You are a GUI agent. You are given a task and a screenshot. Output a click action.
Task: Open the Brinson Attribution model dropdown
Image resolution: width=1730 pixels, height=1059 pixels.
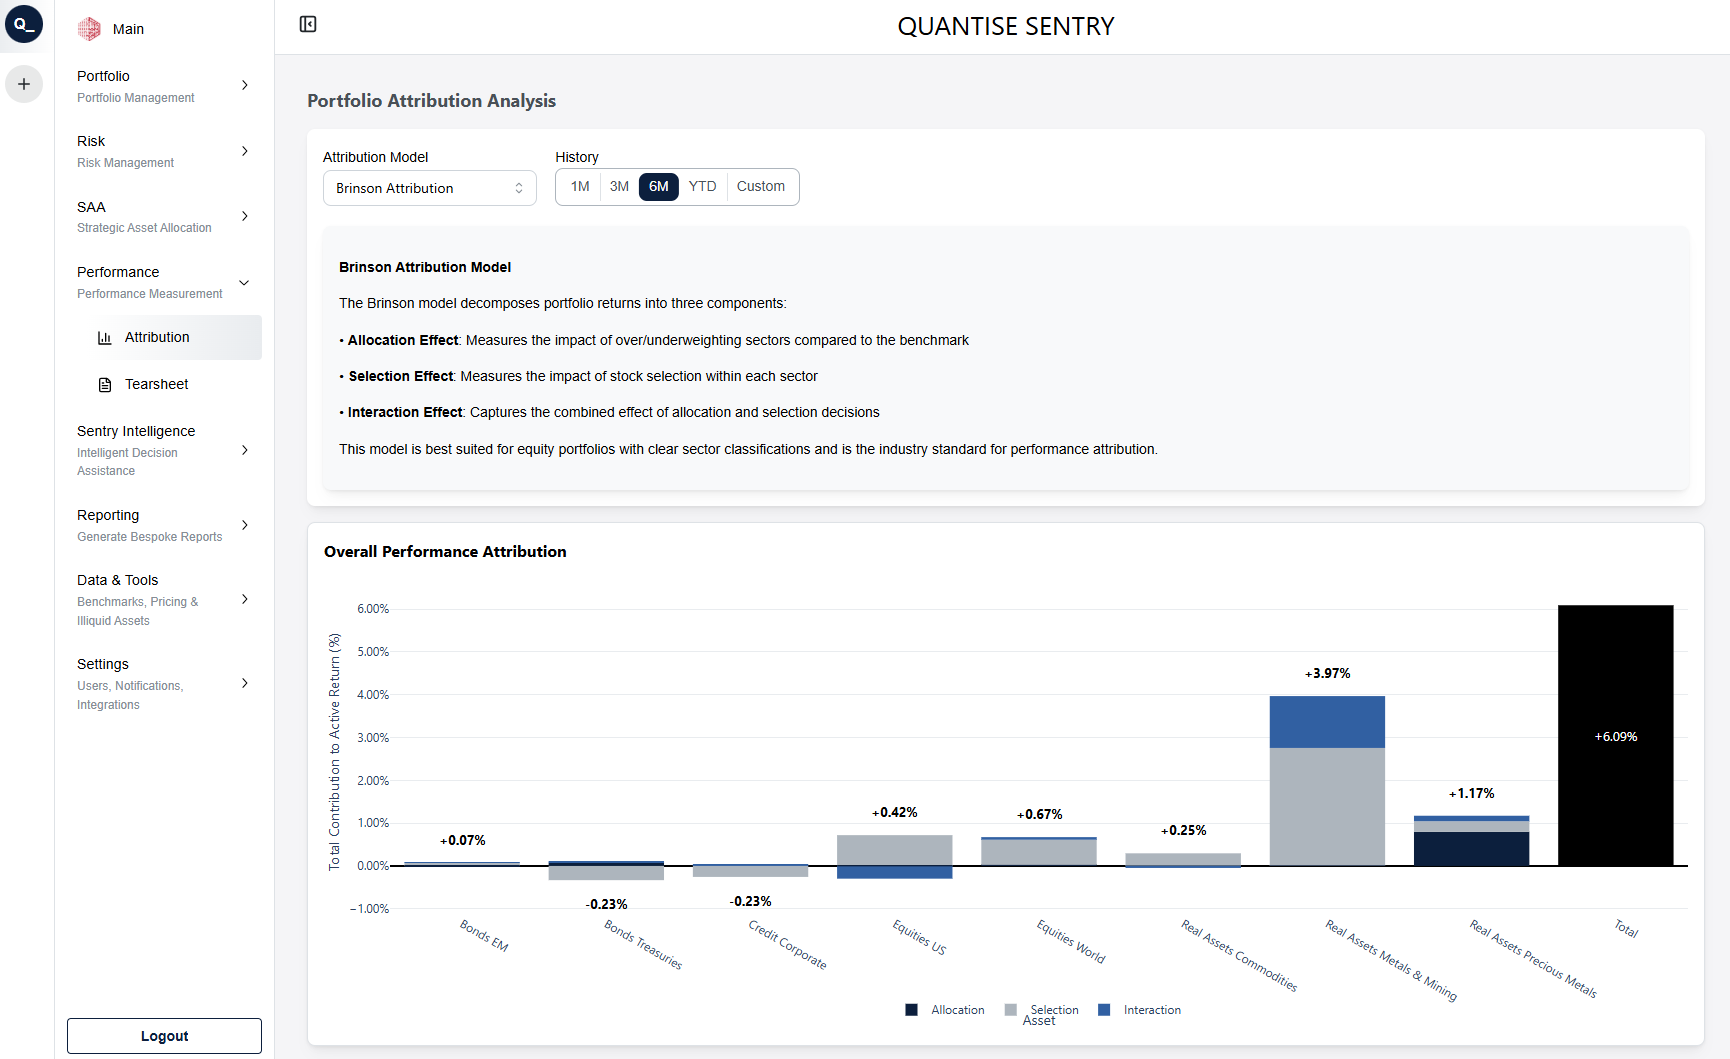(429, 188)
